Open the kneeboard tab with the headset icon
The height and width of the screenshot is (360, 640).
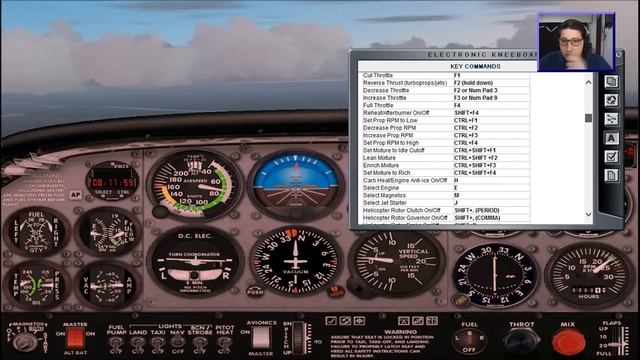click(611, 100)
